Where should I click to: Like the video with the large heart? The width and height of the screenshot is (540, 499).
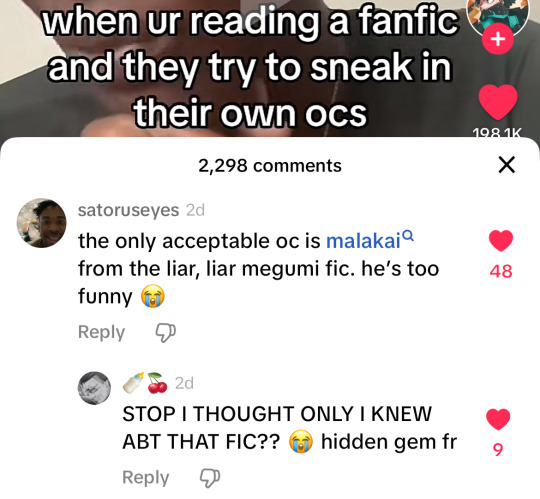[498, 102]
